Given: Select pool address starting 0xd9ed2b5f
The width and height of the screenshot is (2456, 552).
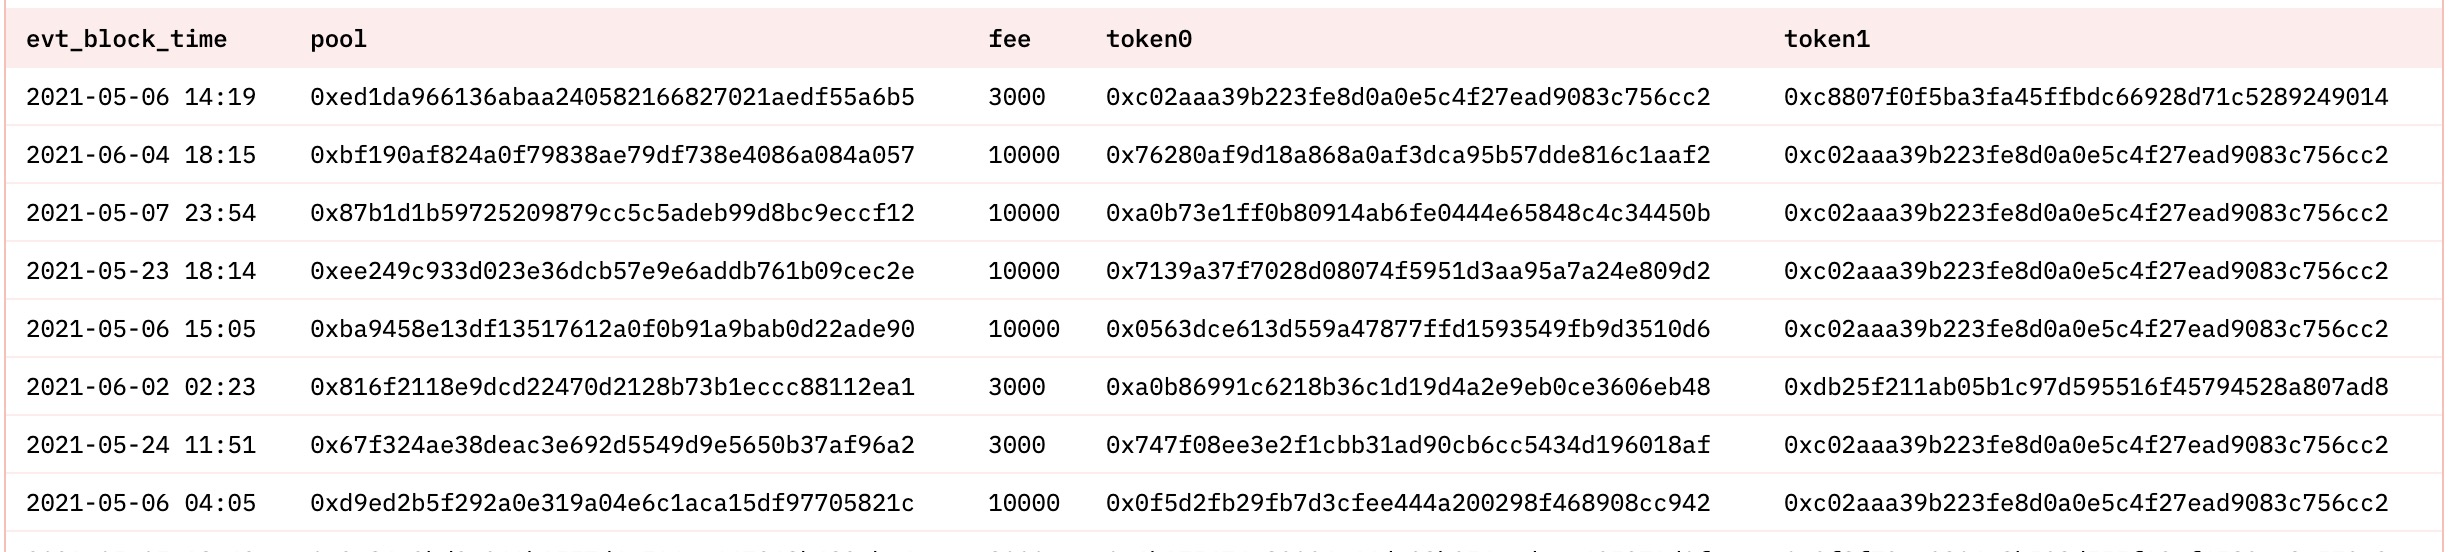Looking at the screenshot, I should (x=612, y=503).
